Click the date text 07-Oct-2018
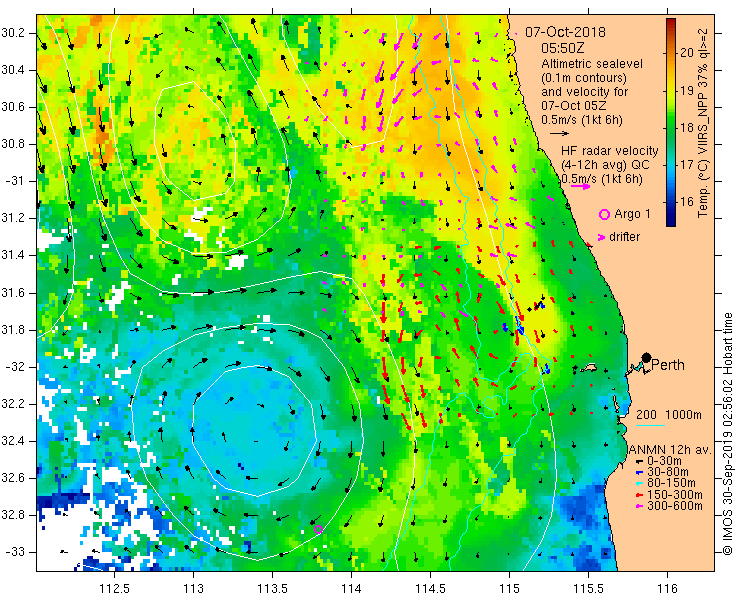The height and width of the screenshot is (600, 740). point(565,32)
